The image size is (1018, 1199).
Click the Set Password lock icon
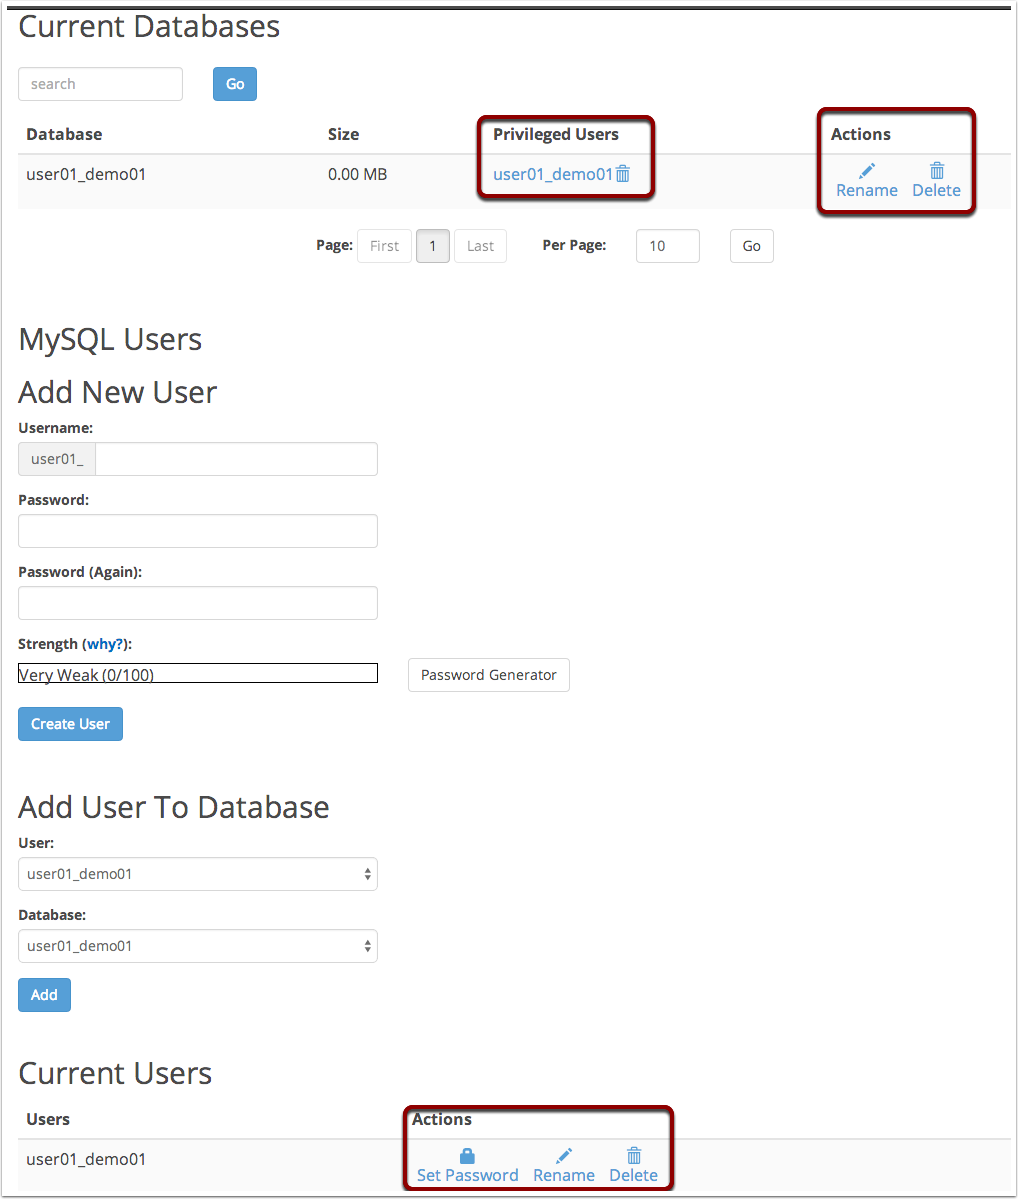467,1155
